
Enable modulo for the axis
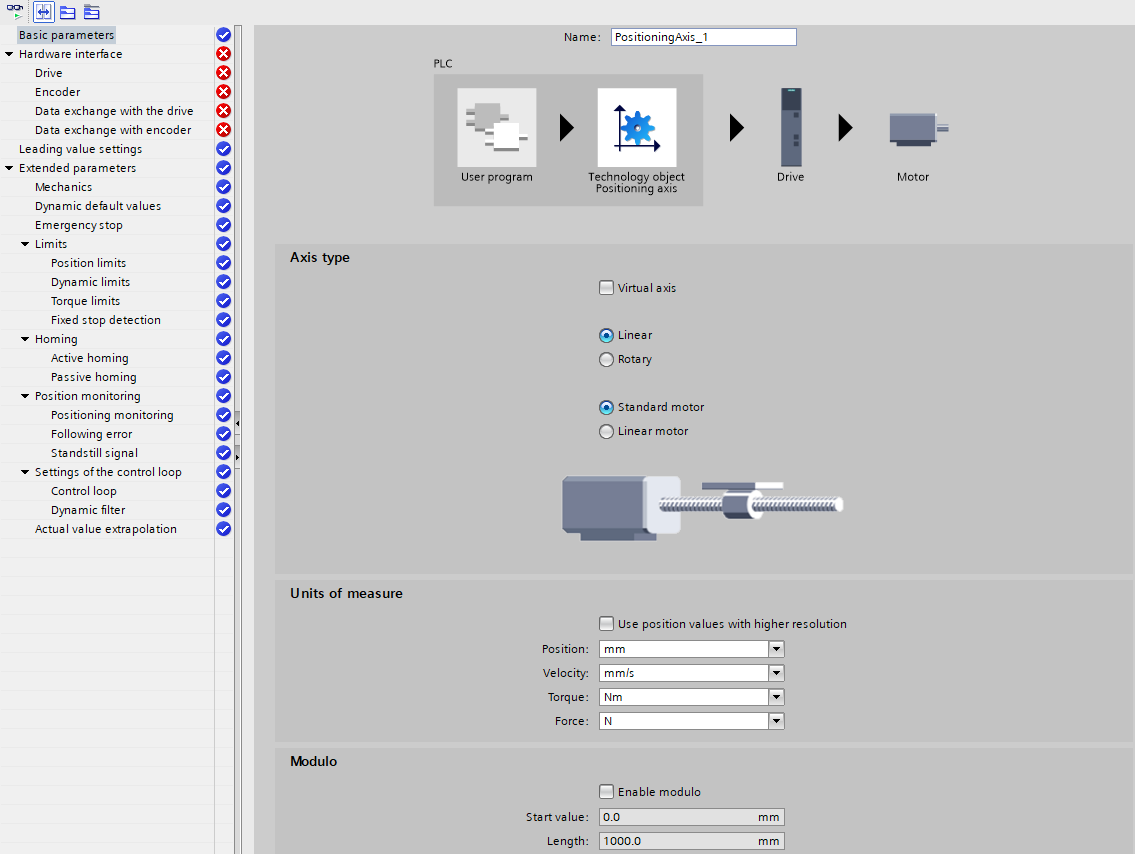click(606, 791)
